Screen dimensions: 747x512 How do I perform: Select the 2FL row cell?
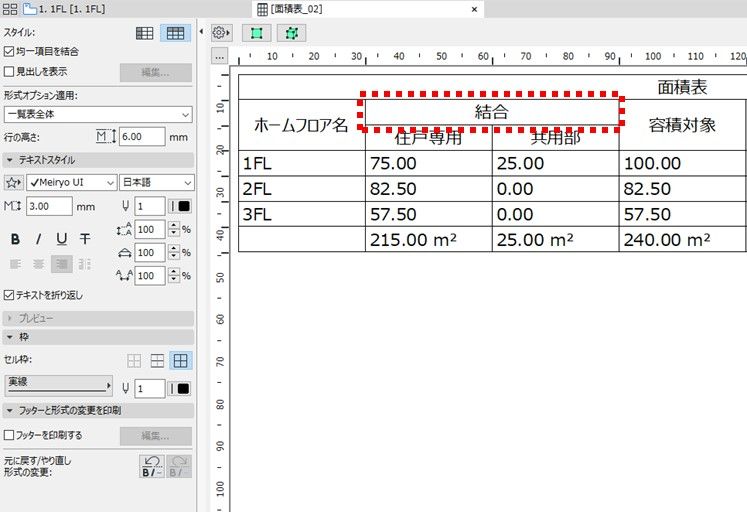click(x=302, y=189)
